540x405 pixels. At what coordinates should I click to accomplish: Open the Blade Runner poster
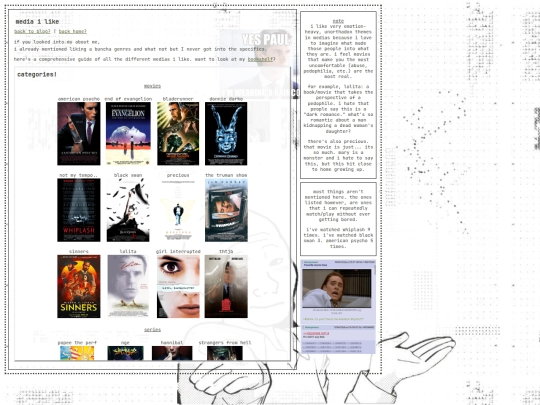click(x=178, y=134)
